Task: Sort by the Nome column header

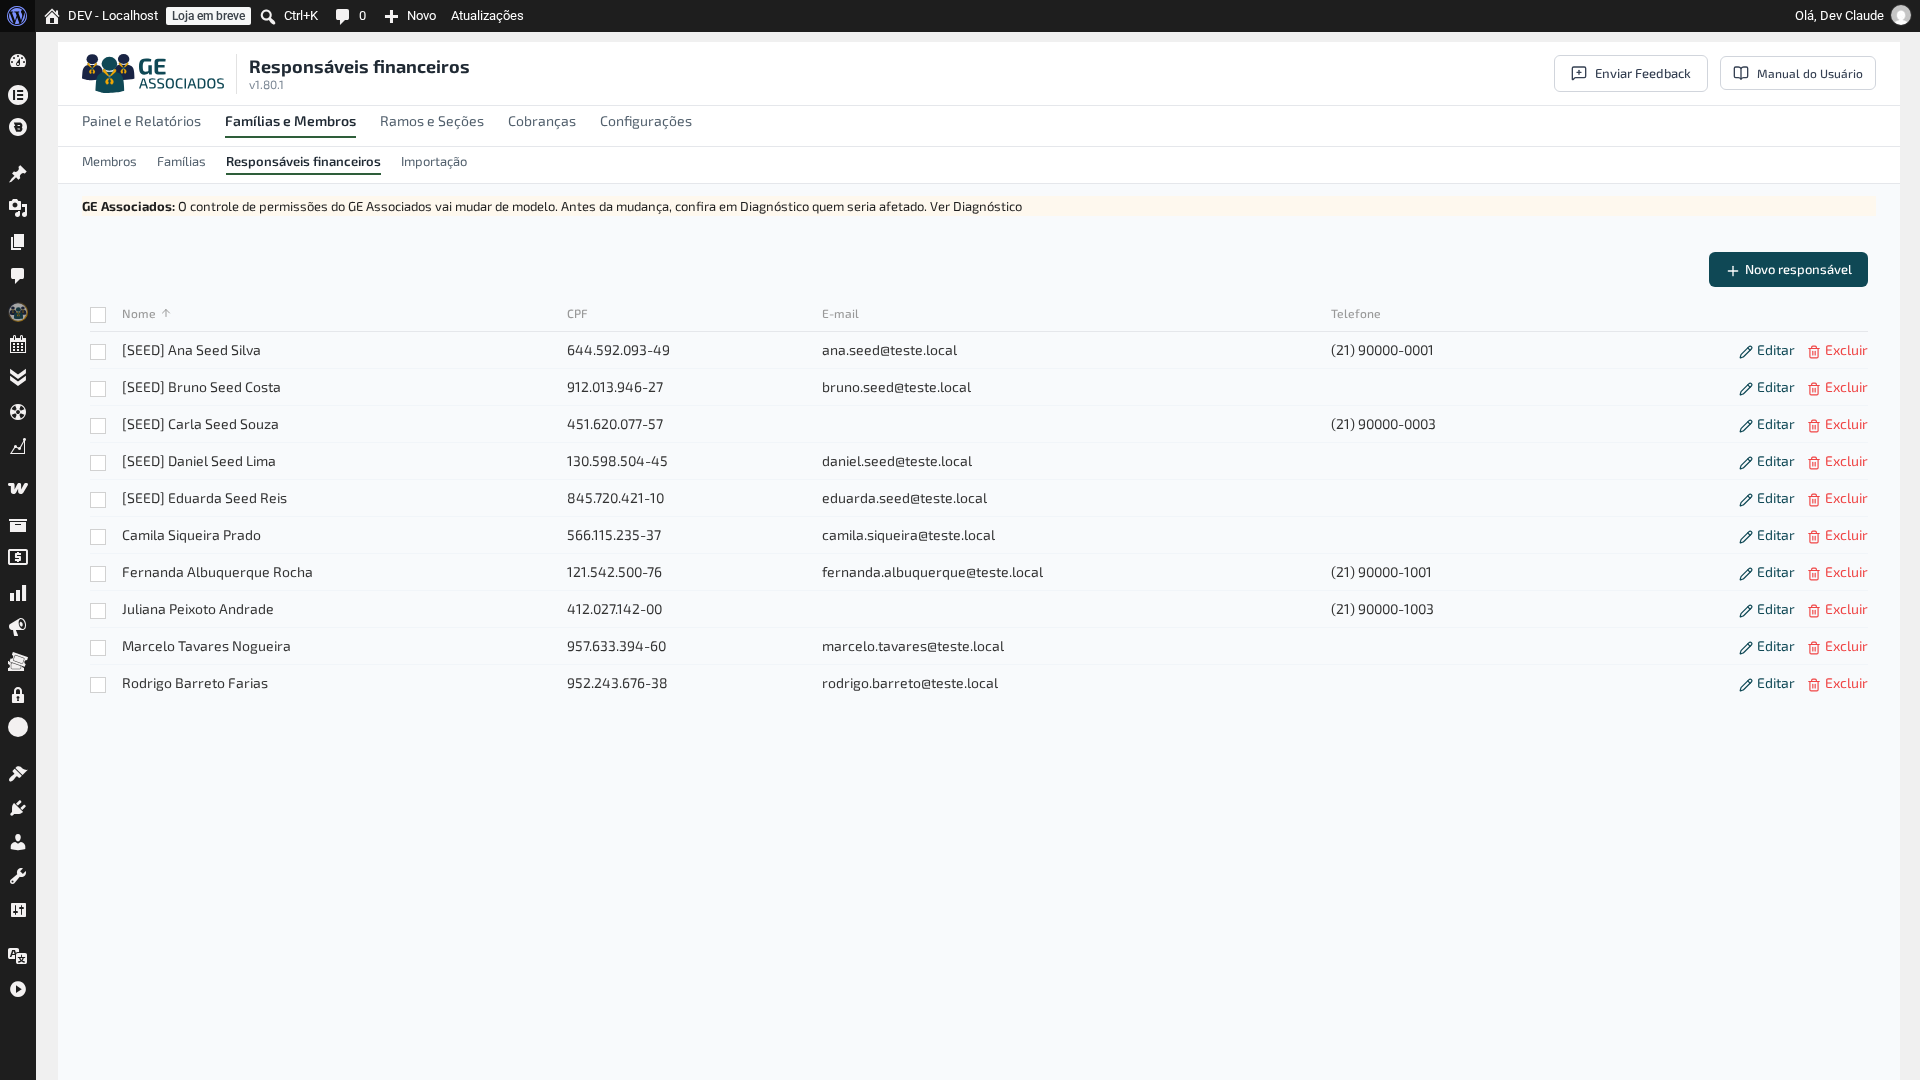Action: pyautogui.click(x=146, y=314)
